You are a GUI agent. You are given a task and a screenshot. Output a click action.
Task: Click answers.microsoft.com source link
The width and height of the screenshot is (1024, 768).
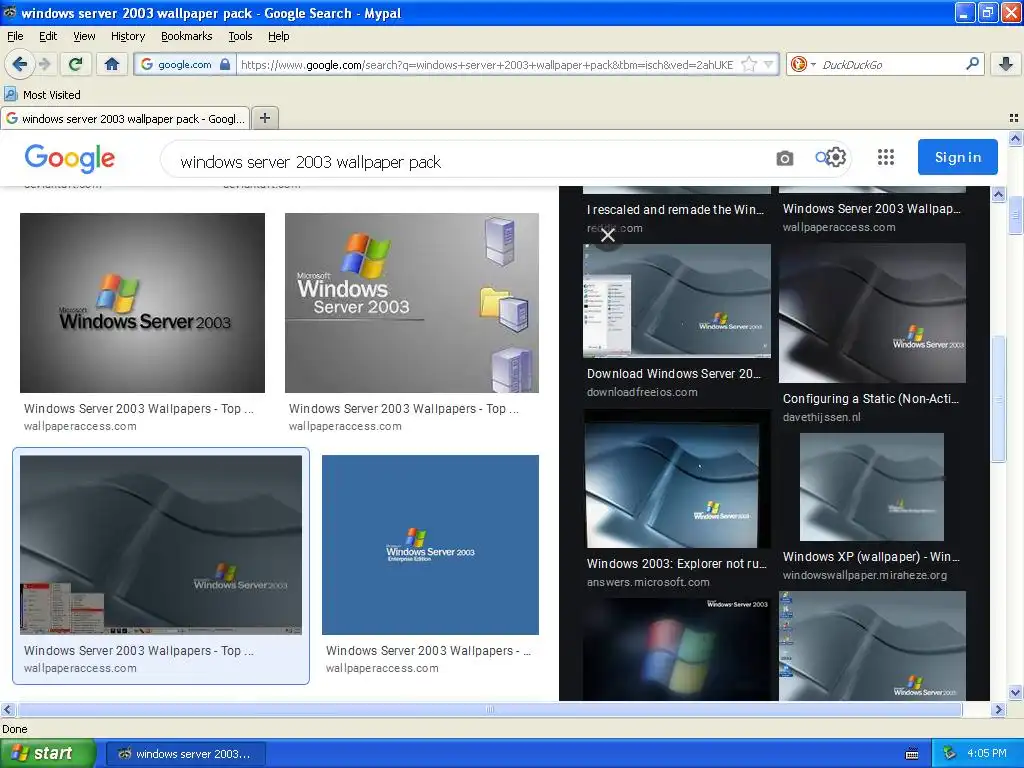click(x=648, y=582)
